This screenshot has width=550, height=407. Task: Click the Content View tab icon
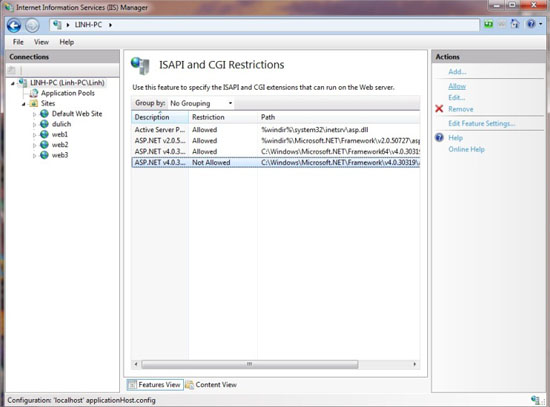(x=189, y=385)
